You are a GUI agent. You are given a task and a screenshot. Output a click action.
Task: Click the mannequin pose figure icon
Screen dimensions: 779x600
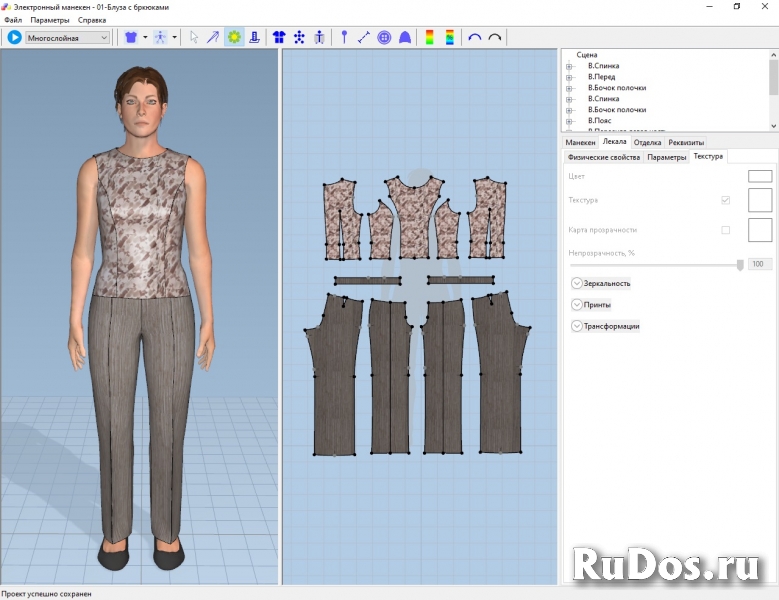click(x=160, y=37)
